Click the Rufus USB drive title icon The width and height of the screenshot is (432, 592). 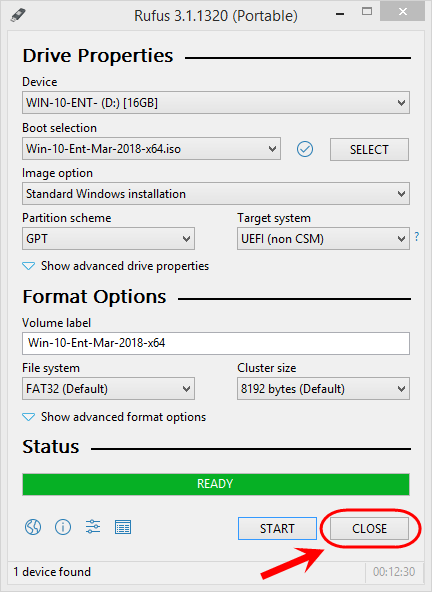point(18,15)
